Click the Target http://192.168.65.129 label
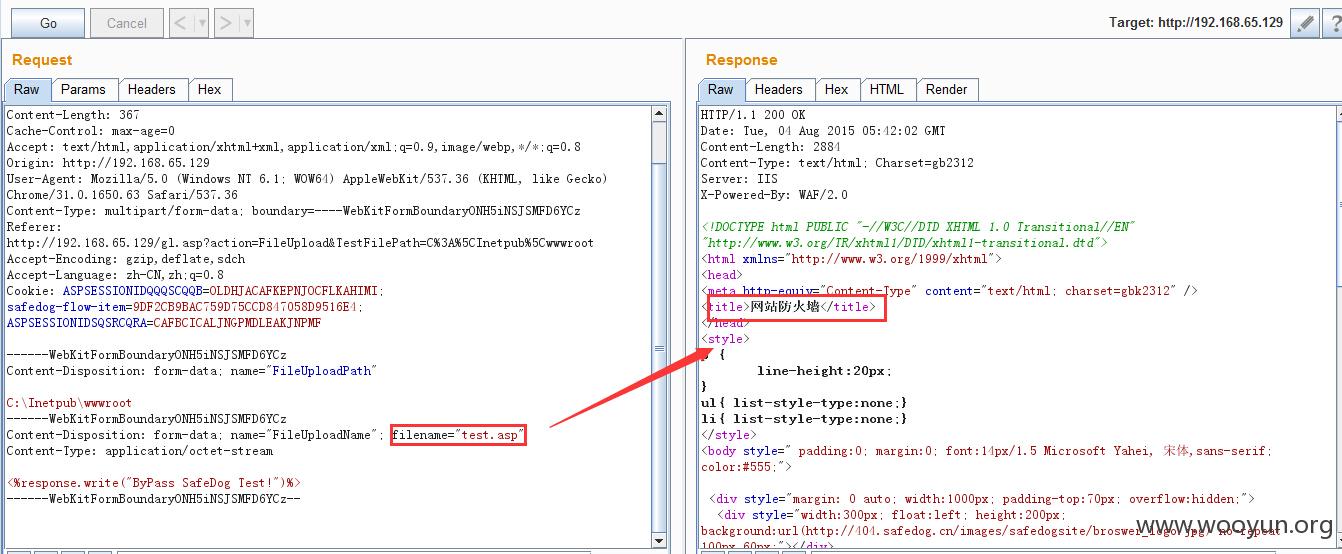 click(1196, 22)
